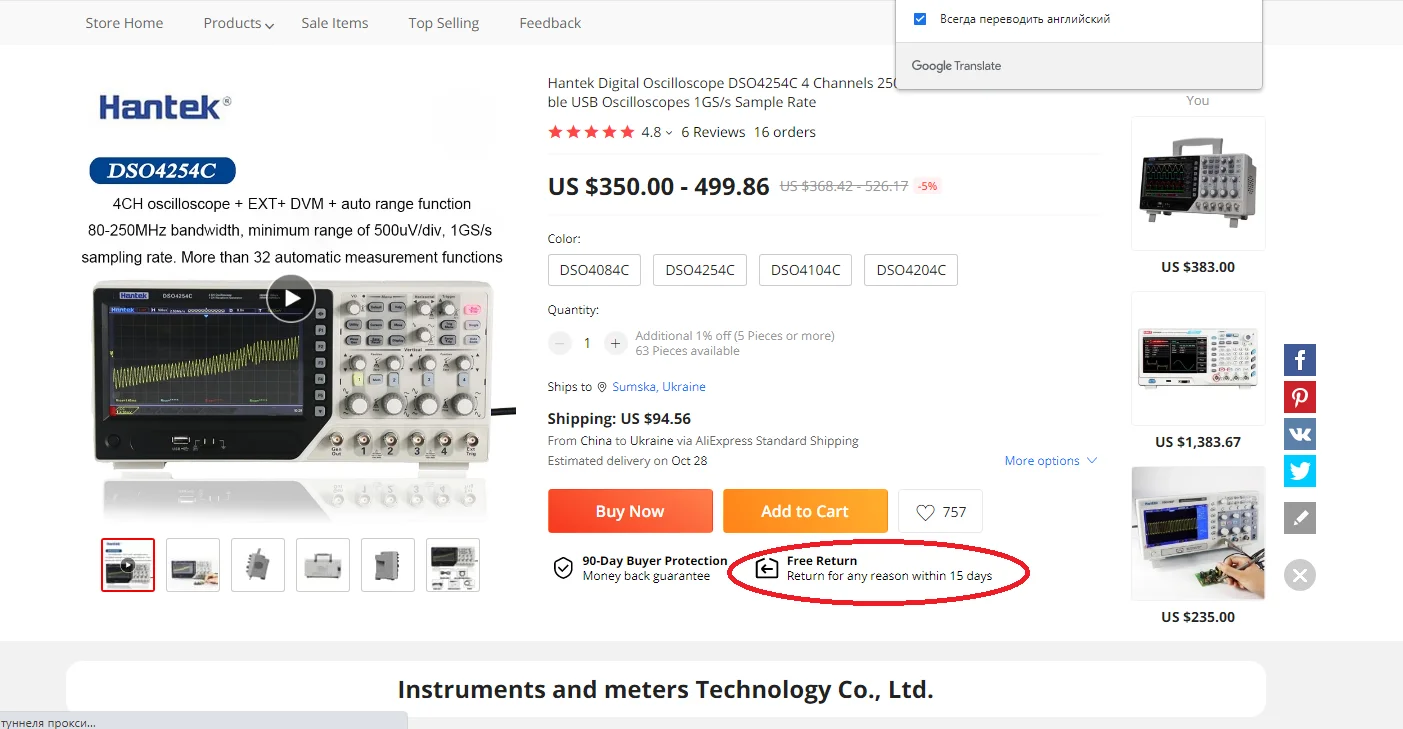Expand More options for shipping
Image resolution: width=1403 pixels, height=729 pixels.
[1050, 461]
